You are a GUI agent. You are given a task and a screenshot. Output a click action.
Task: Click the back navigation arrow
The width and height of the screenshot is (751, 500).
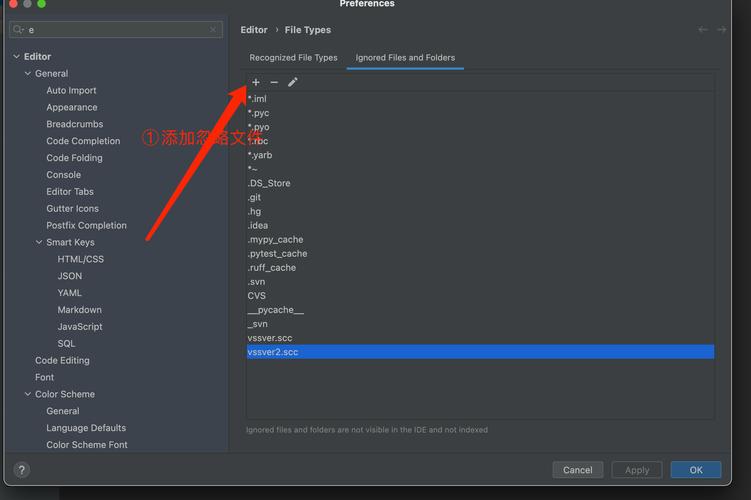[x=703, y=30]
